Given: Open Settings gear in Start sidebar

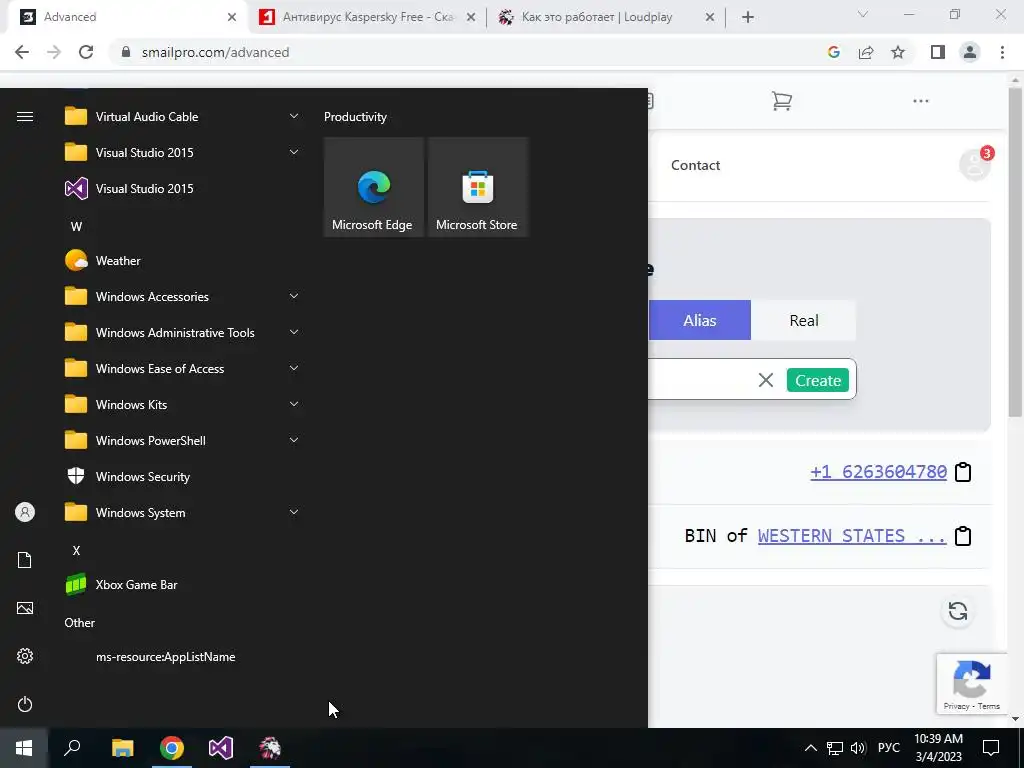Looking at the screenshot, I should [x=25, y=656].
